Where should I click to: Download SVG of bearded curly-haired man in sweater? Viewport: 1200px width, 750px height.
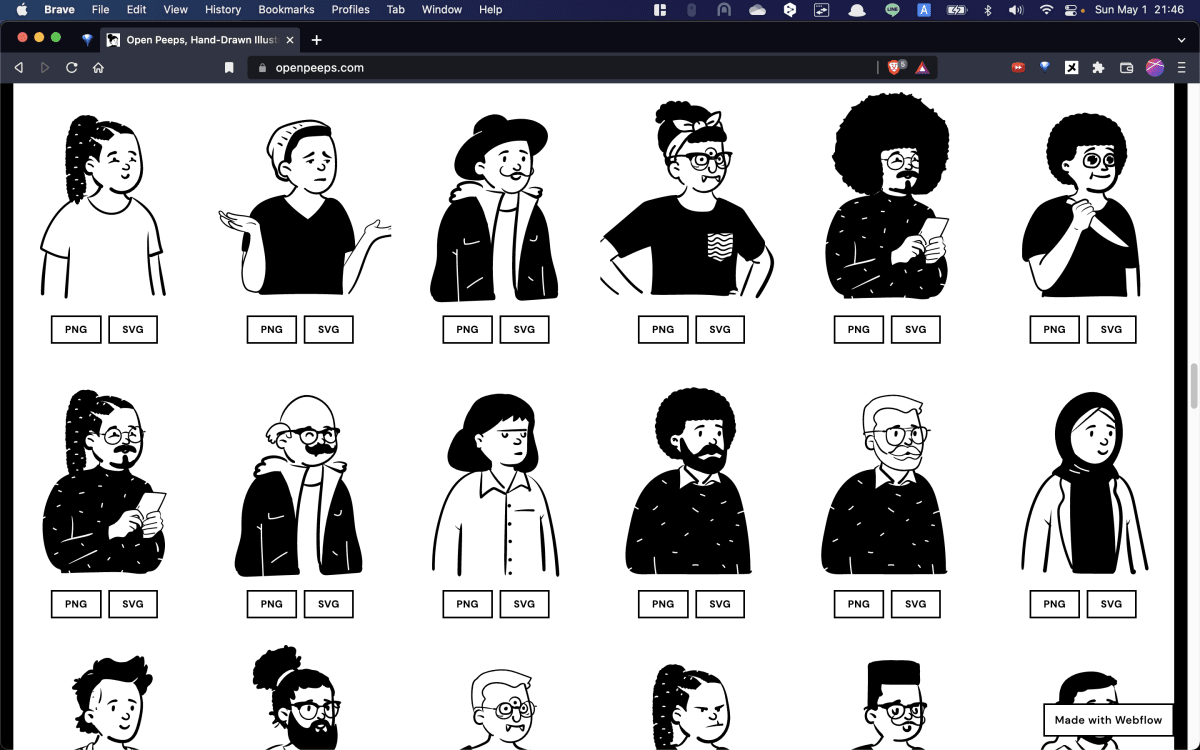(720, 604)
